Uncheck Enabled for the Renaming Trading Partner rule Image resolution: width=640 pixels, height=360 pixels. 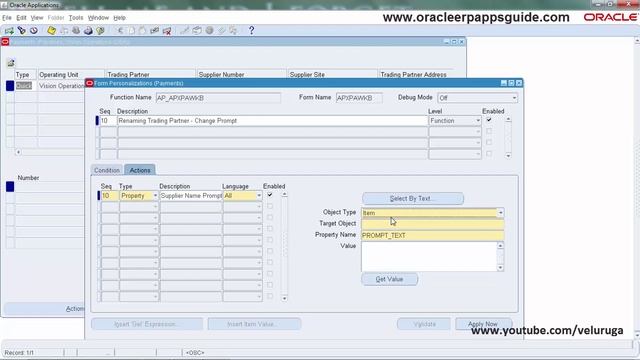(x=489, y=120)
